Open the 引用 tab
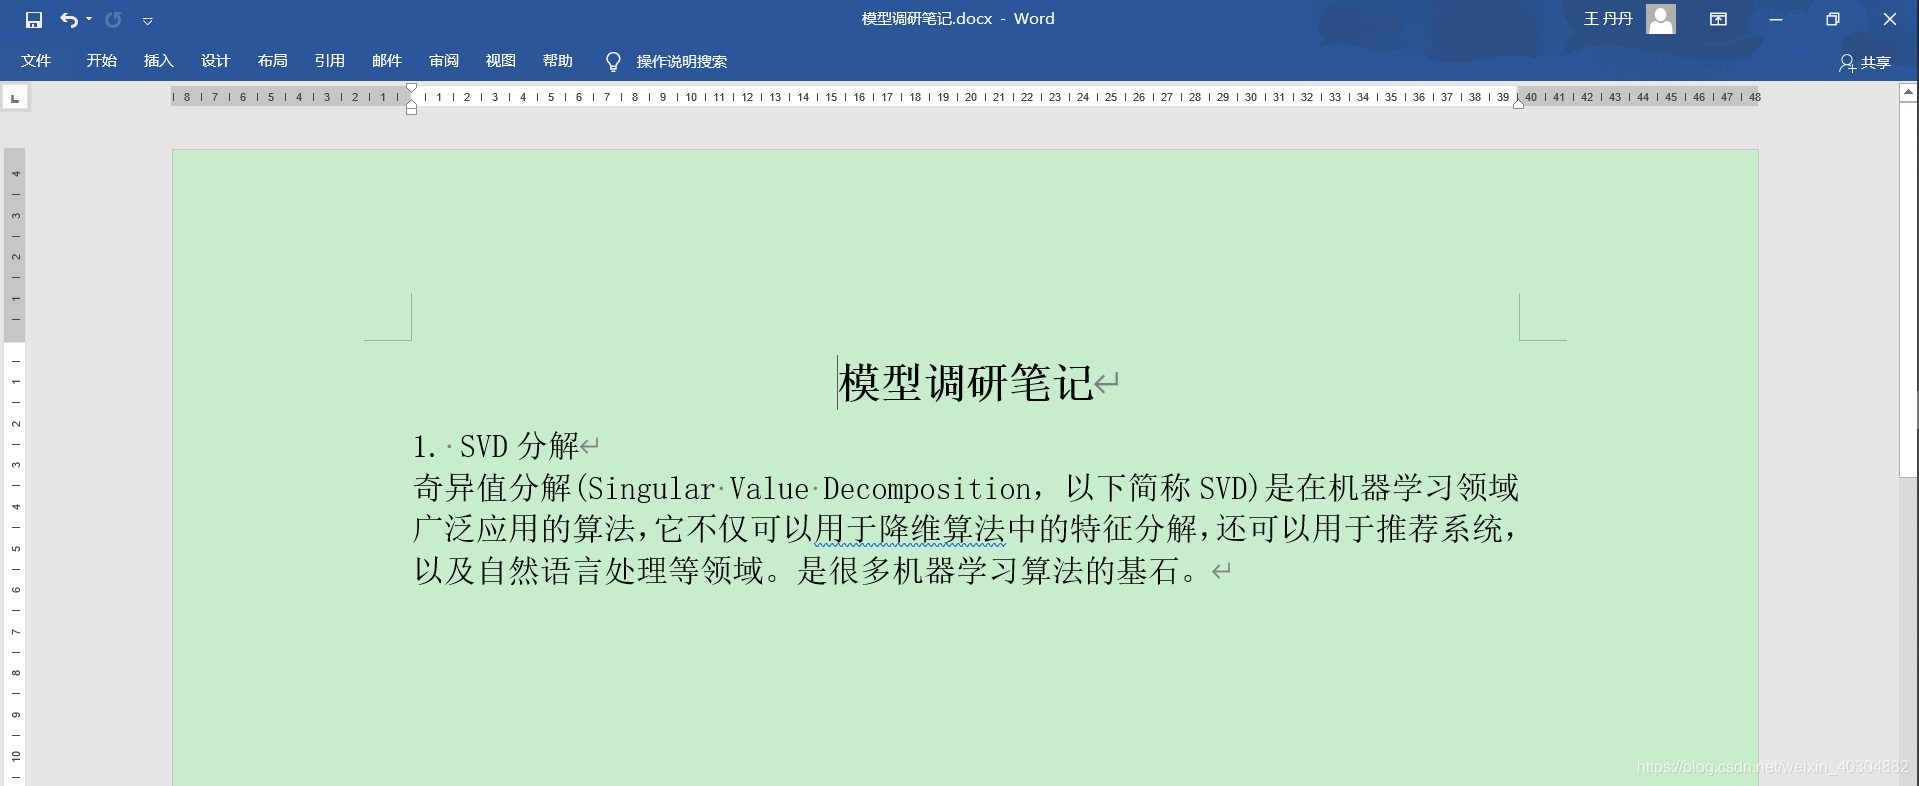1919x786 pixels. point(330,61)
